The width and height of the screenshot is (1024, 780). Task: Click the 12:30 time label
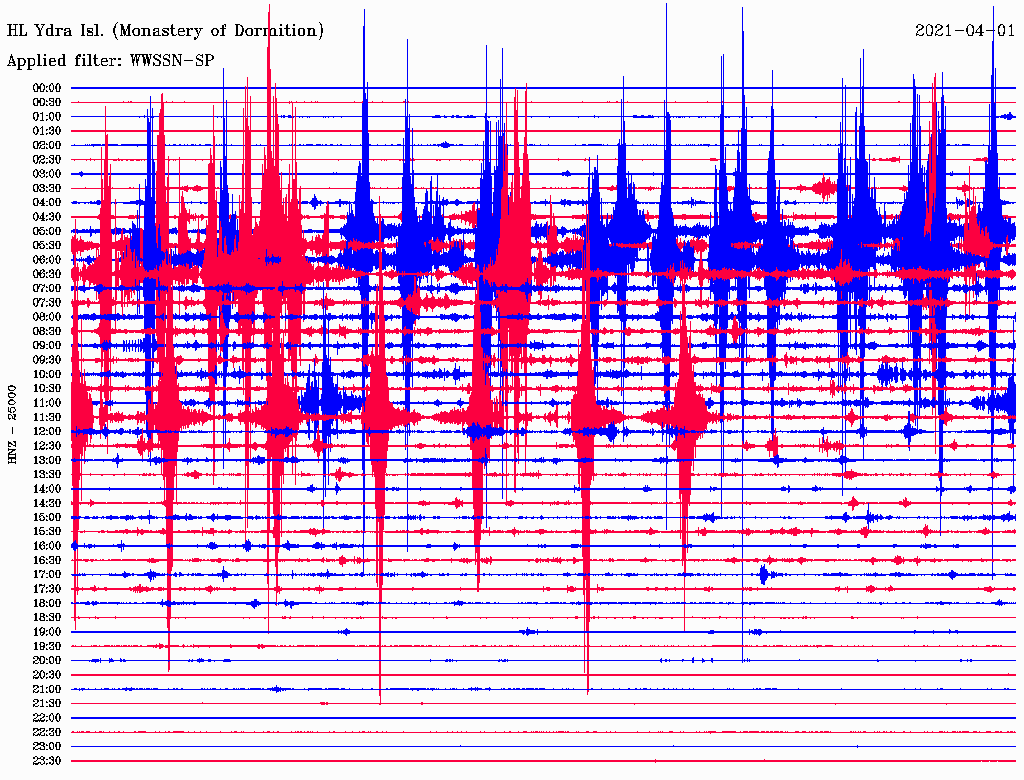pos(47,446)
